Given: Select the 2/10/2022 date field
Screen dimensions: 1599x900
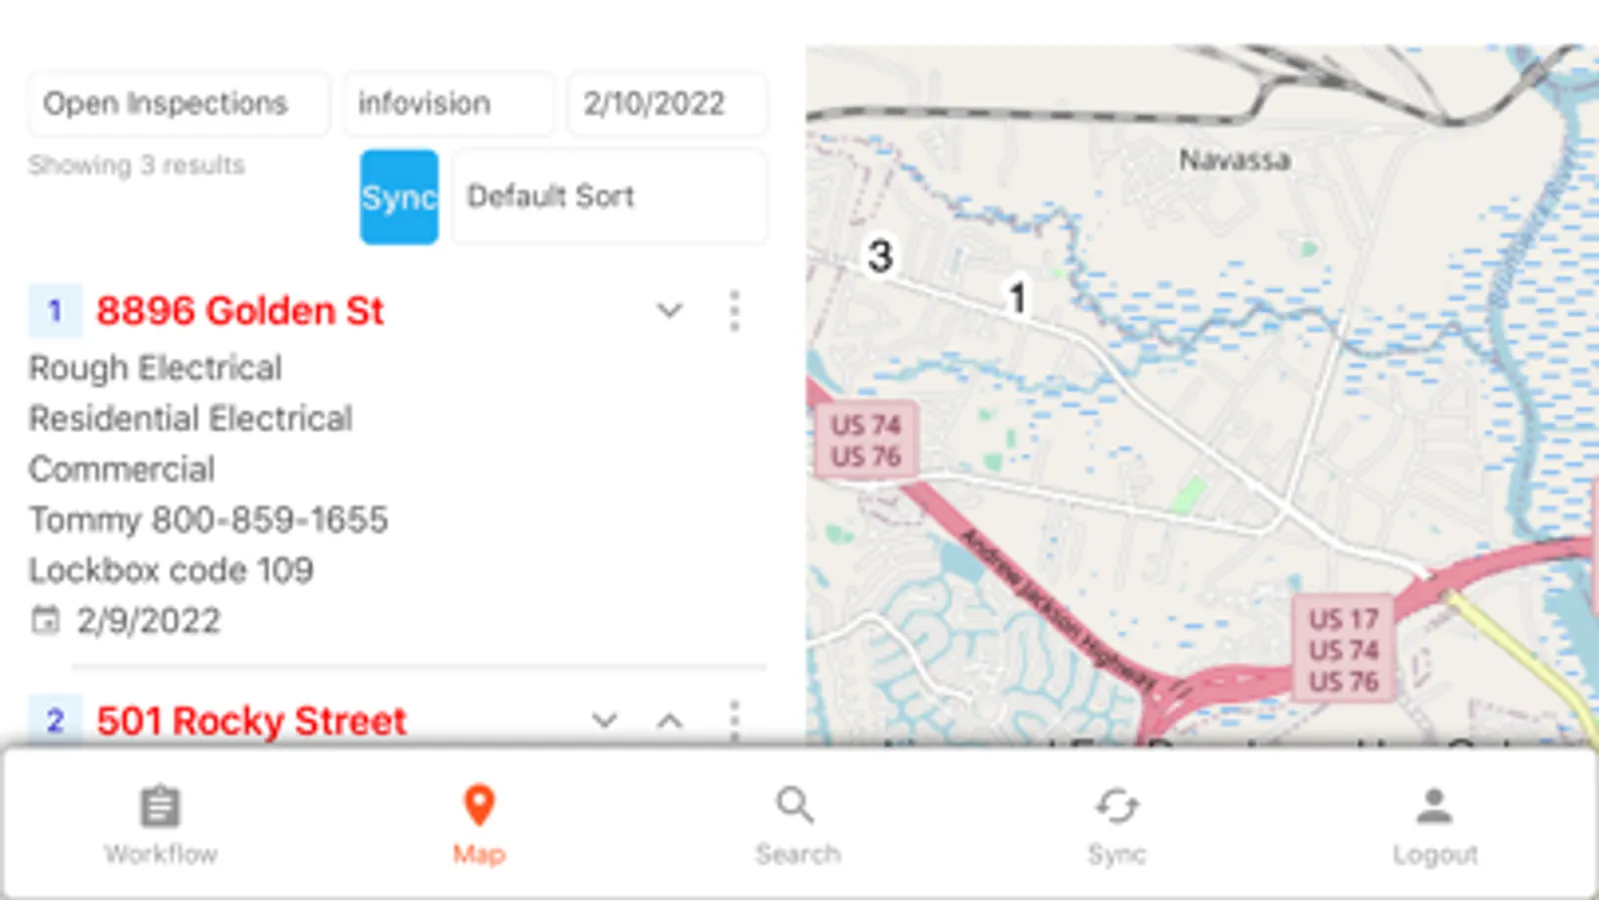Looking at the screenshot, I should [x=667, y=103].
